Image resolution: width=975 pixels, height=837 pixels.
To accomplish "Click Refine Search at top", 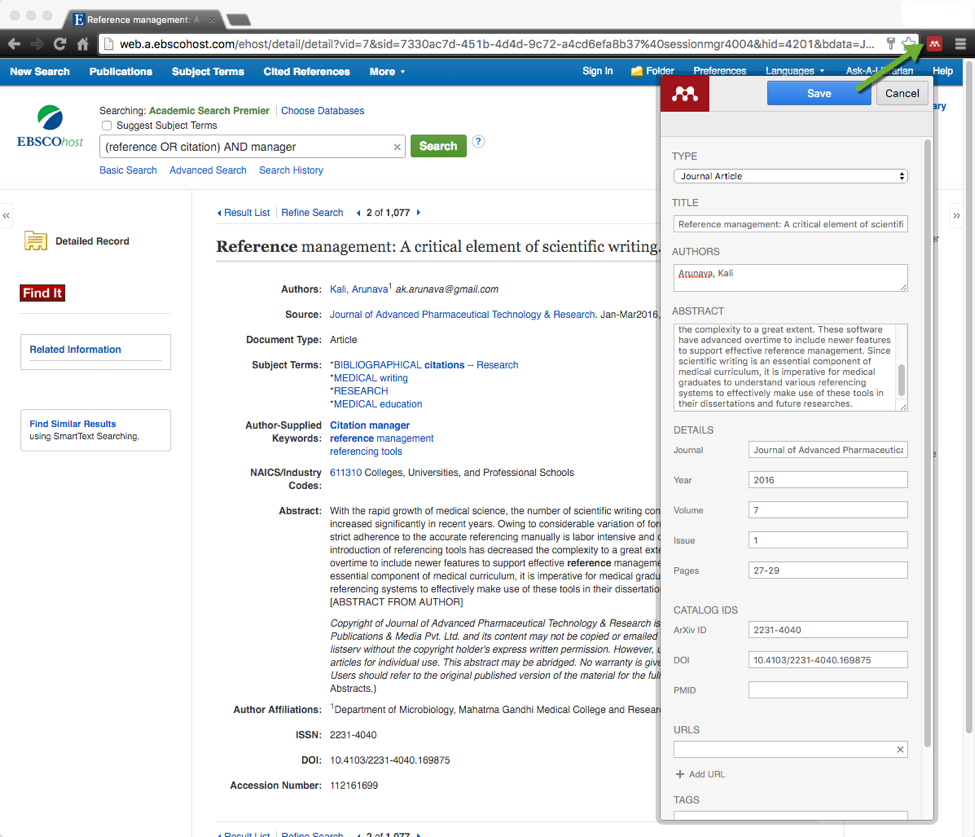I will (312, 213).
